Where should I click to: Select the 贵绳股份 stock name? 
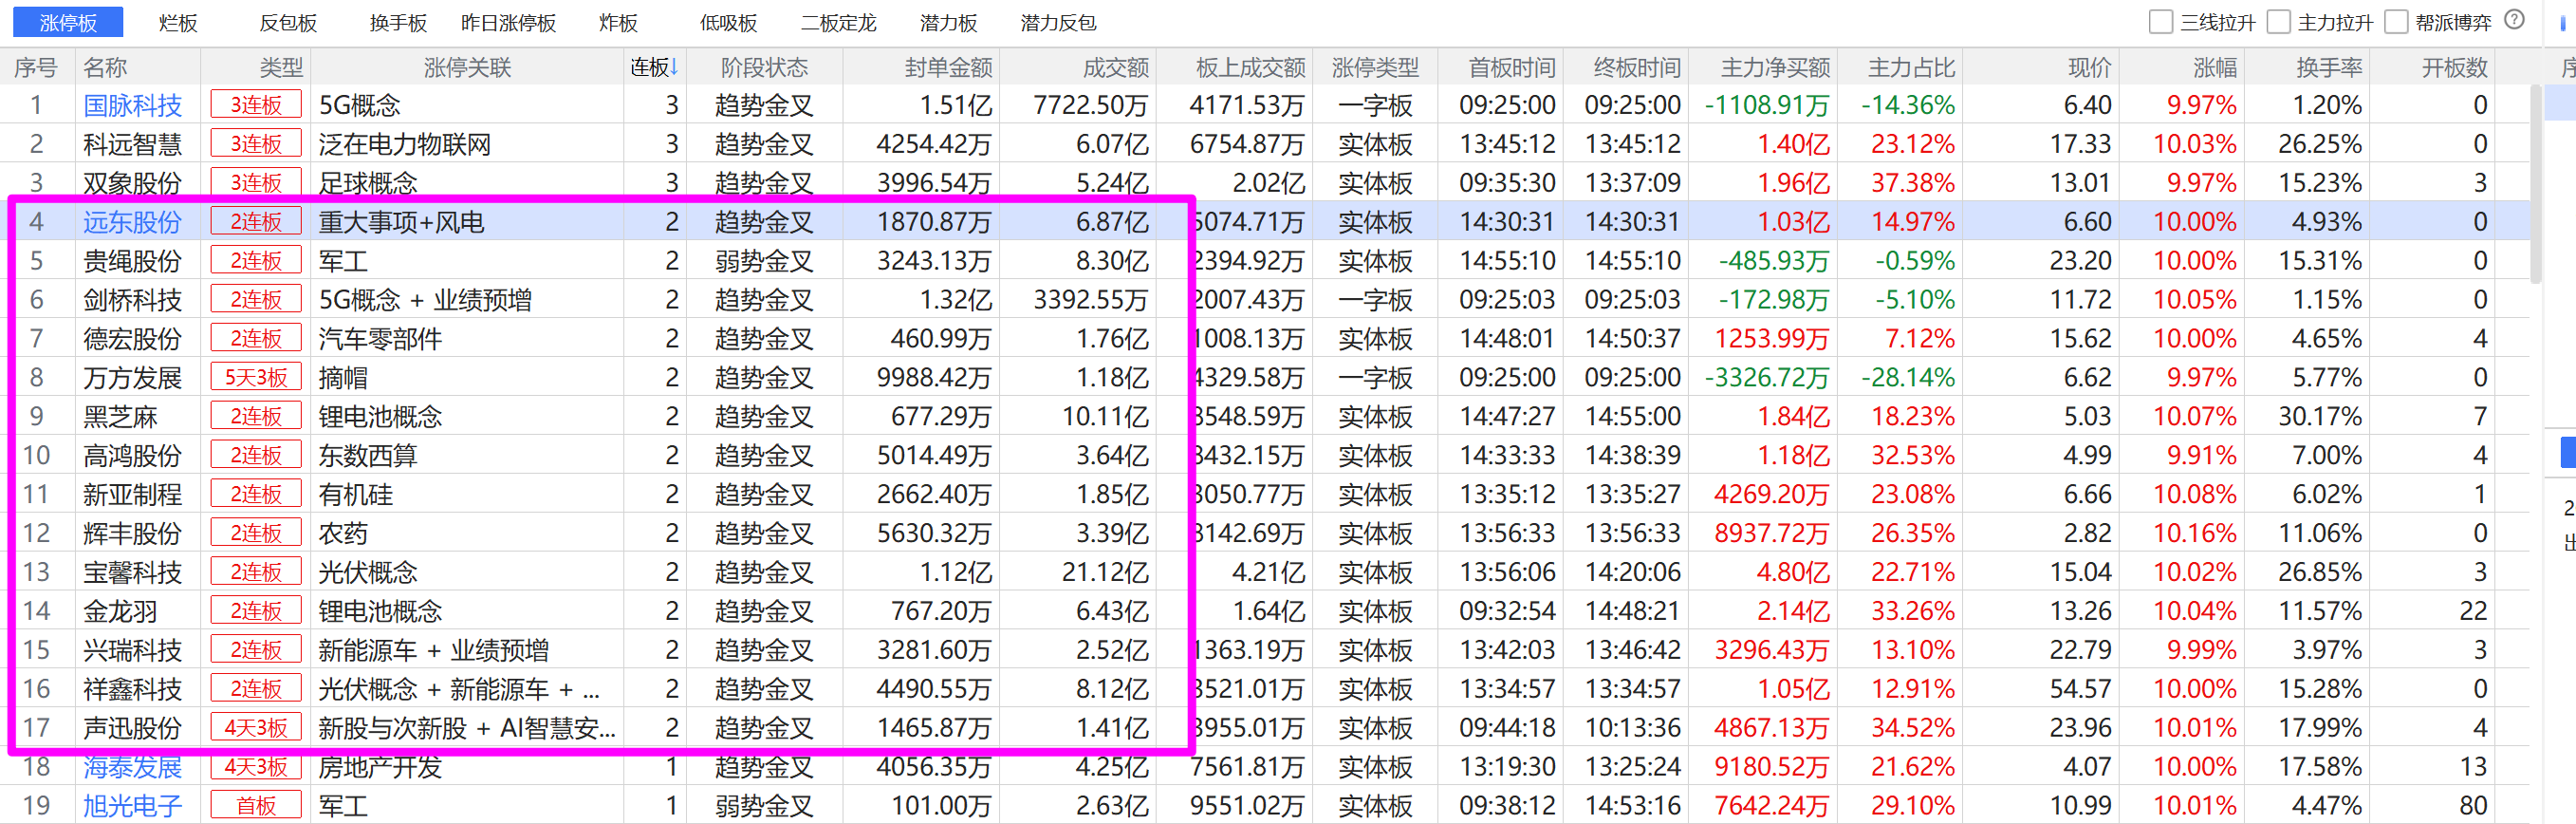point(132,261)
